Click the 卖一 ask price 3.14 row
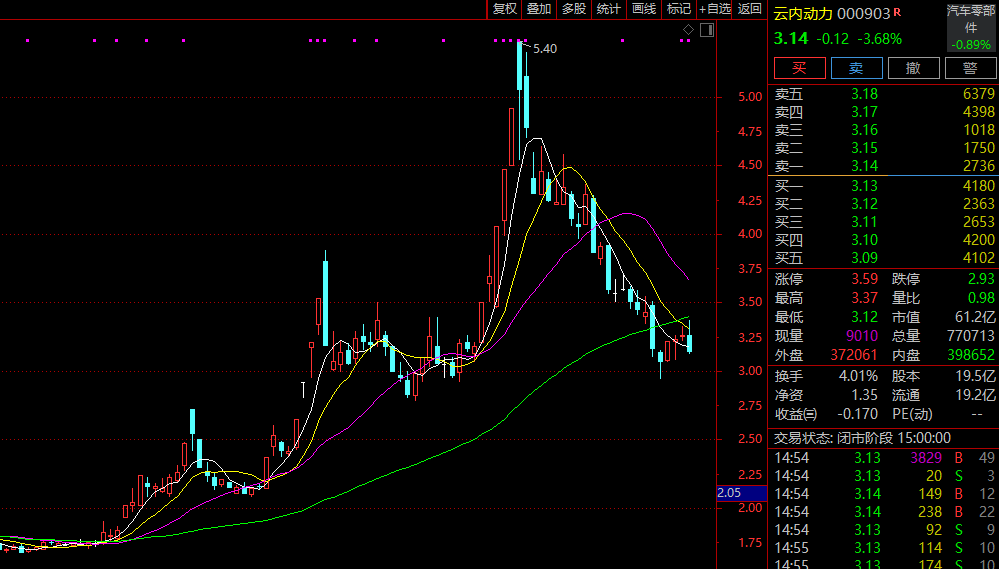Viewport: 999px width, 569px height. point(884,166)
